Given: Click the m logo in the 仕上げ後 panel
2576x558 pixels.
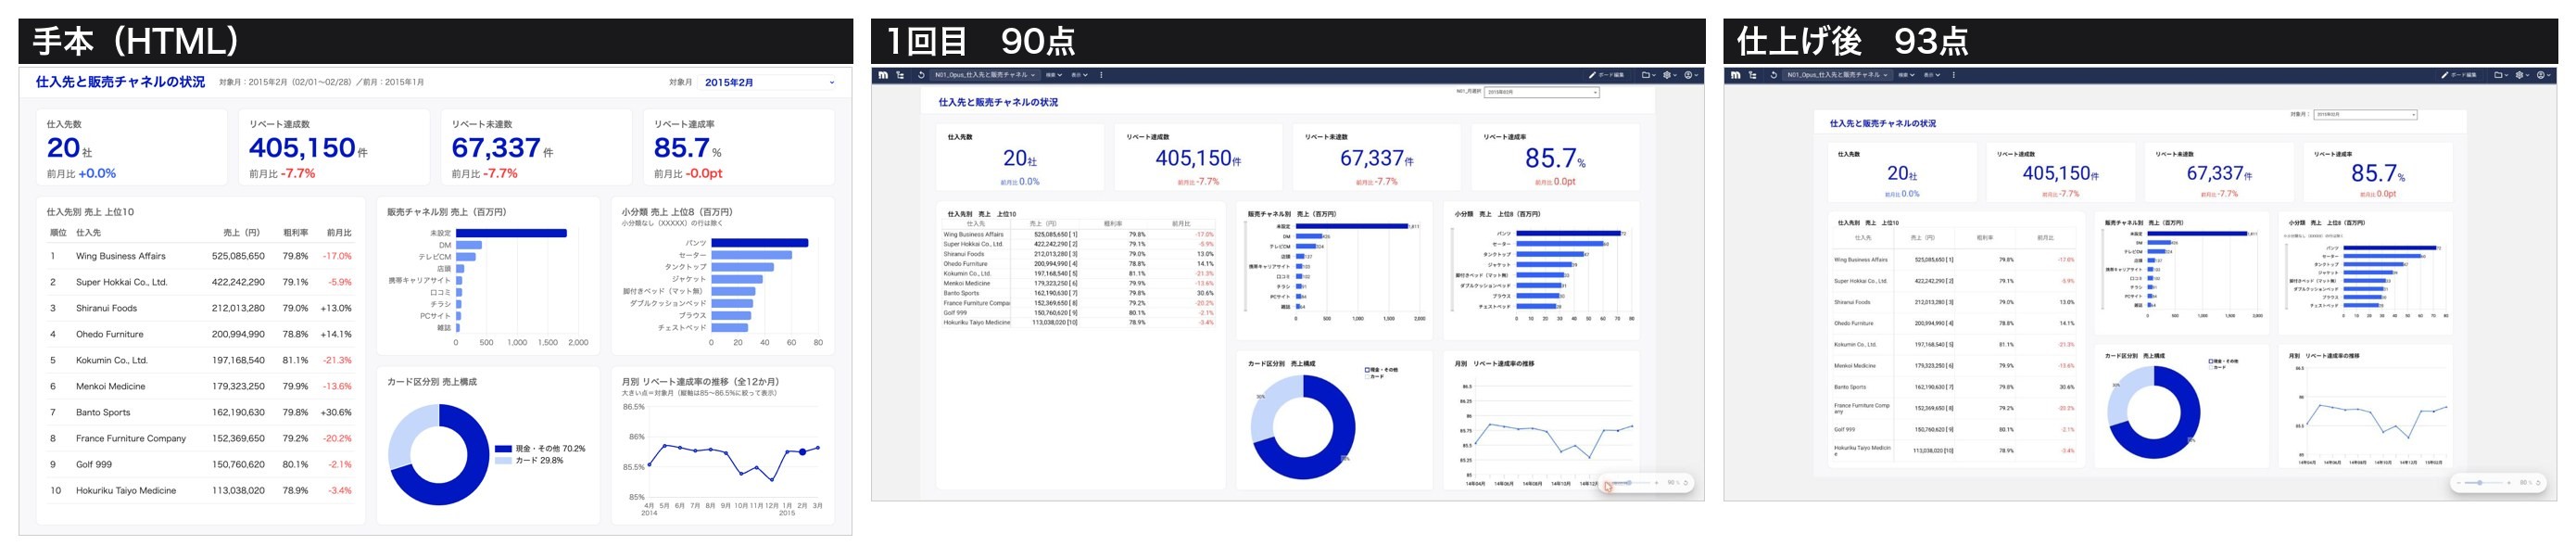Looking at the screenshot, I should 1735,75.
